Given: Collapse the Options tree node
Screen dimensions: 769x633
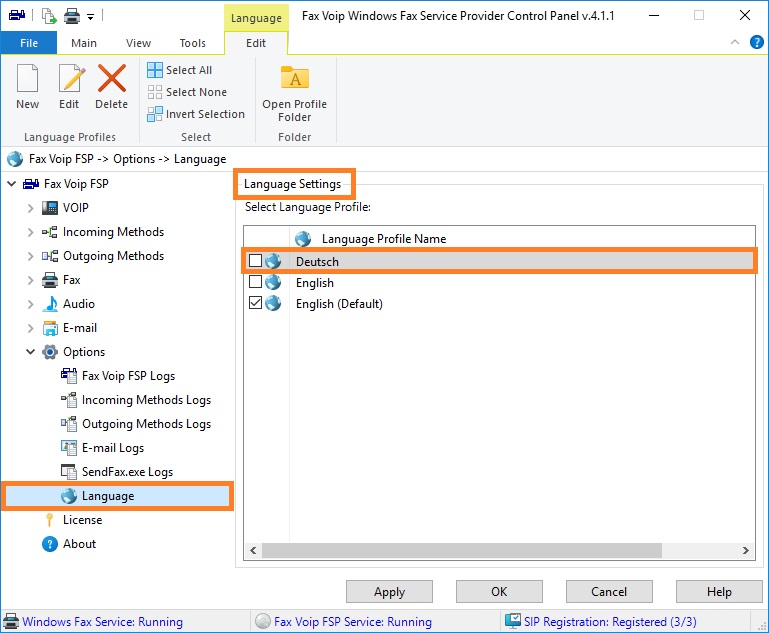Looking at the screenshot, I should [30, 352].
